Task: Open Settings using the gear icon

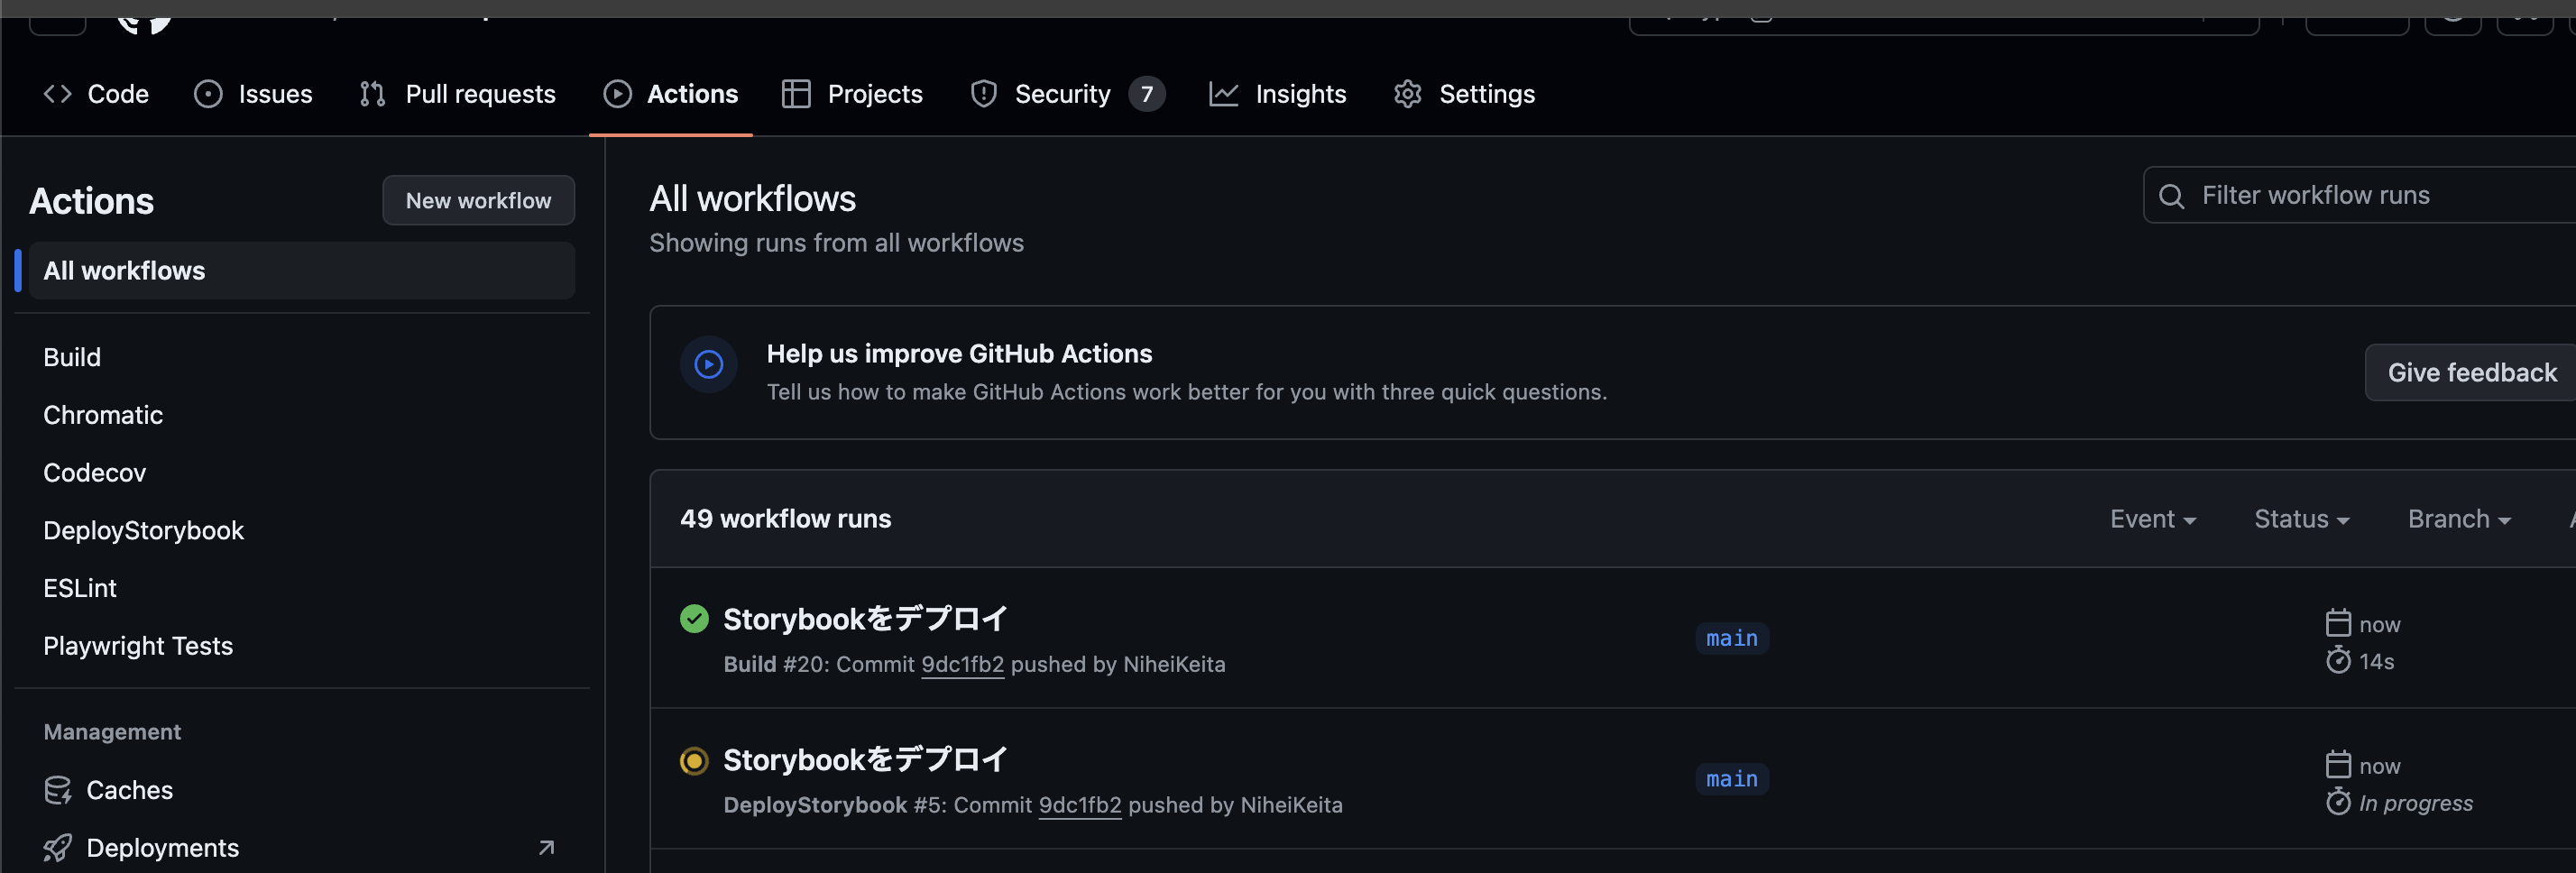Action: click(x=1406, y=93)
